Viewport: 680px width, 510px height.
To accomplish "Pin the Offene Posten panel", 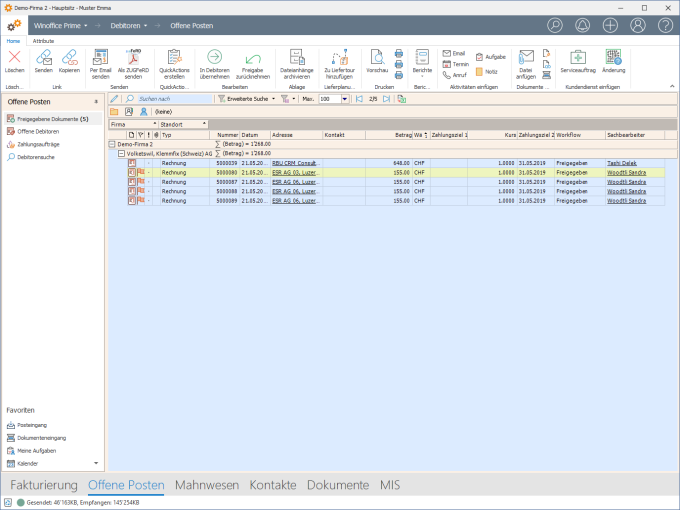I will coord(96,102).
